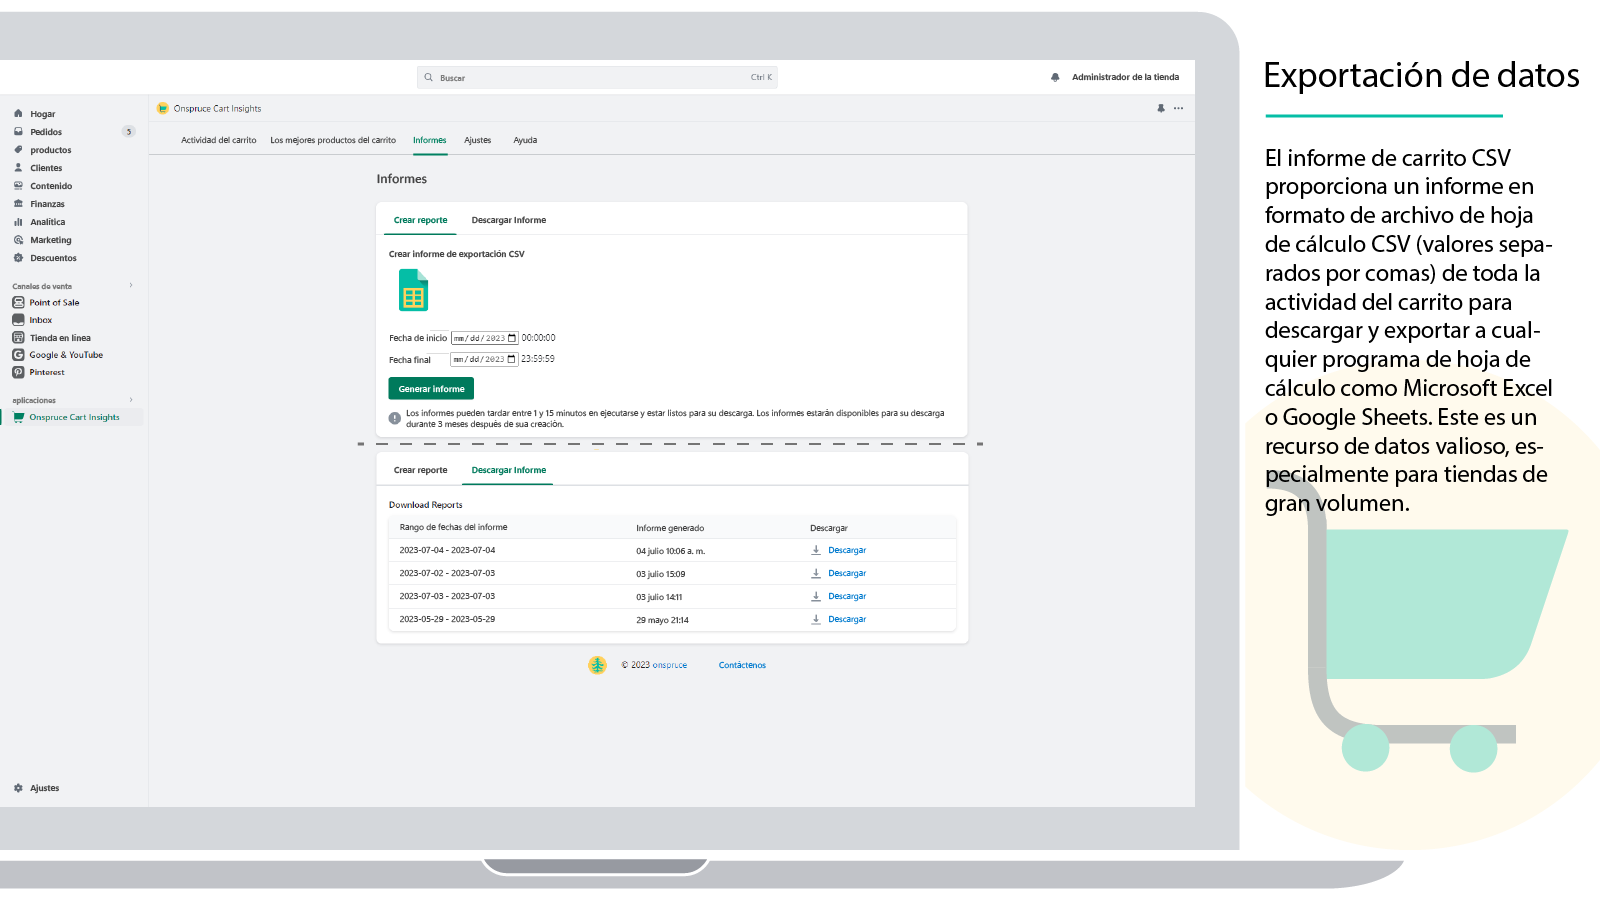1600x900 pixels.
Task: Click the '04 julio 10:06 a. m.' cell
Action: [670, 551]
